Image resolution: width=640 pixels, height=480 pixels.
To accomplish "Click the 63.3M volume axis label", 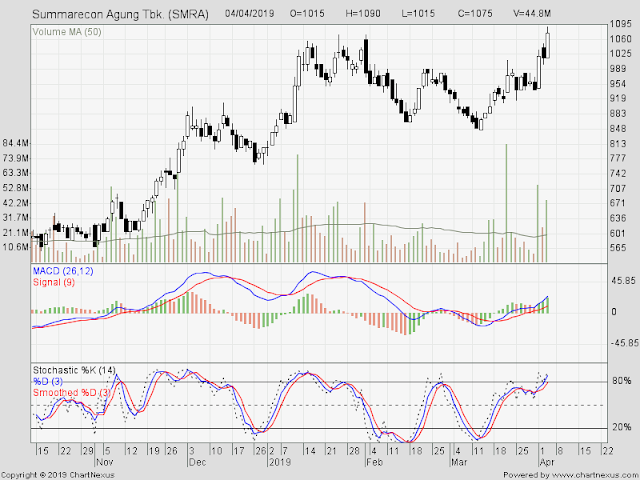I will pos(16,173).
